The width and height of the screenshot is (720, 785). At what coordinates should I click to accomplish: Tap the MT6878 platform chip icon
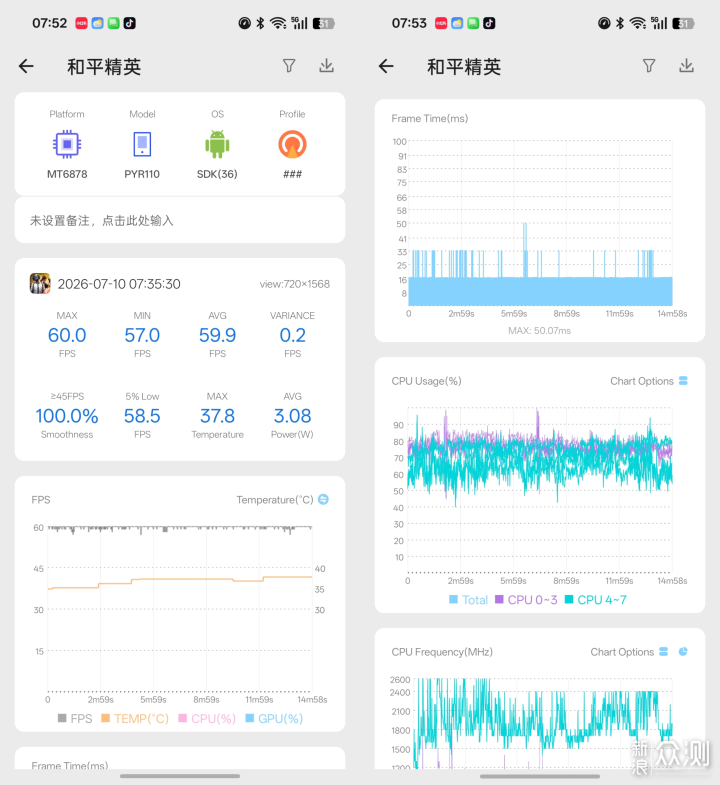click(67, 144)
